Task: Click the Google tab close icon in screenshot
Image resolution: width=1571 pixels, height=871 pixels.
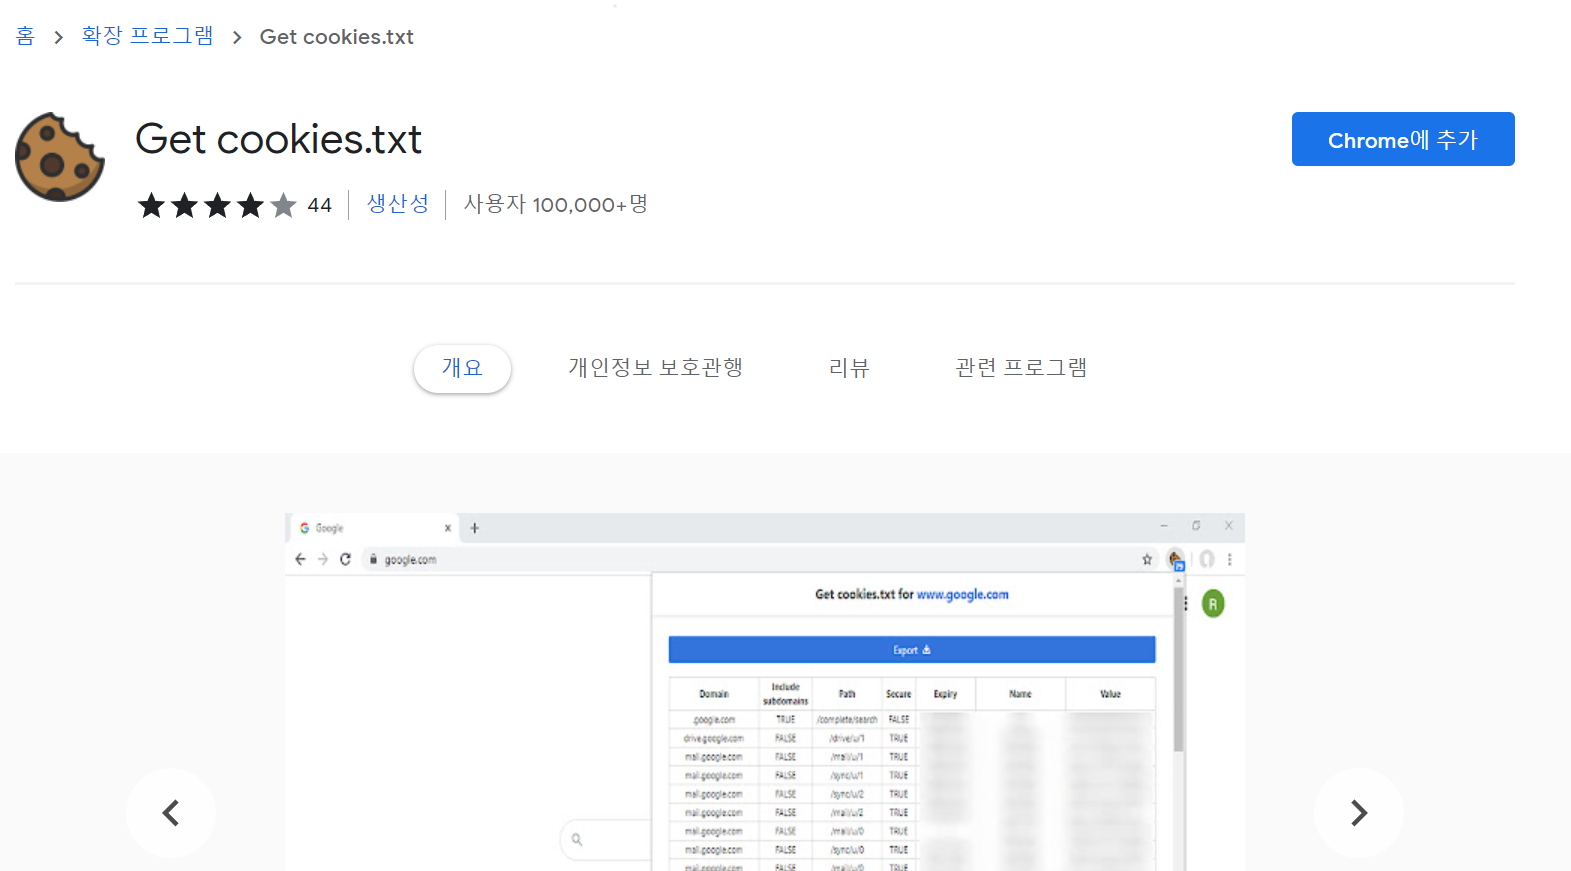Action: [448, 528]
